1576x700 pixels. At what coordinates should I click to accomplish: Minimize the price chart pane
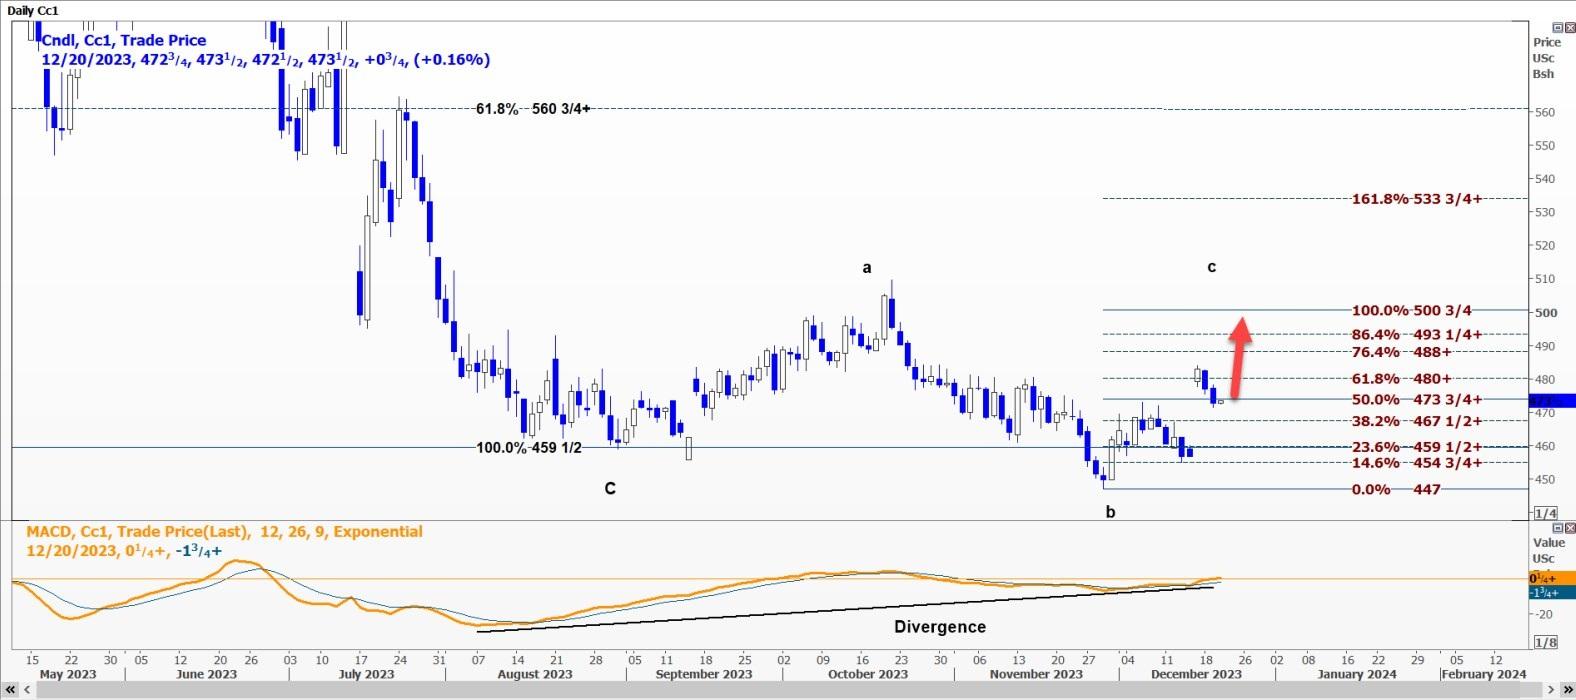(x=1557, y=27)
